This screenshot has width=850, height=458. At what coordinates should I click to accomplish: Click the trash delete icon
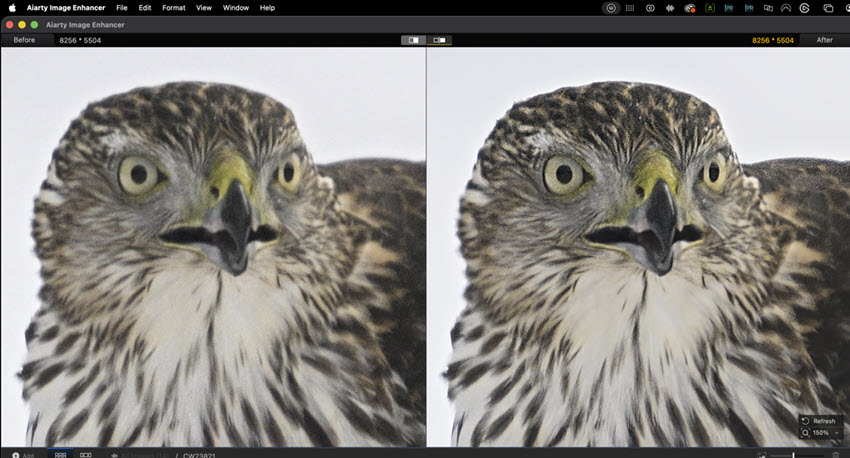pyautogui.click(x=835, y=455)
